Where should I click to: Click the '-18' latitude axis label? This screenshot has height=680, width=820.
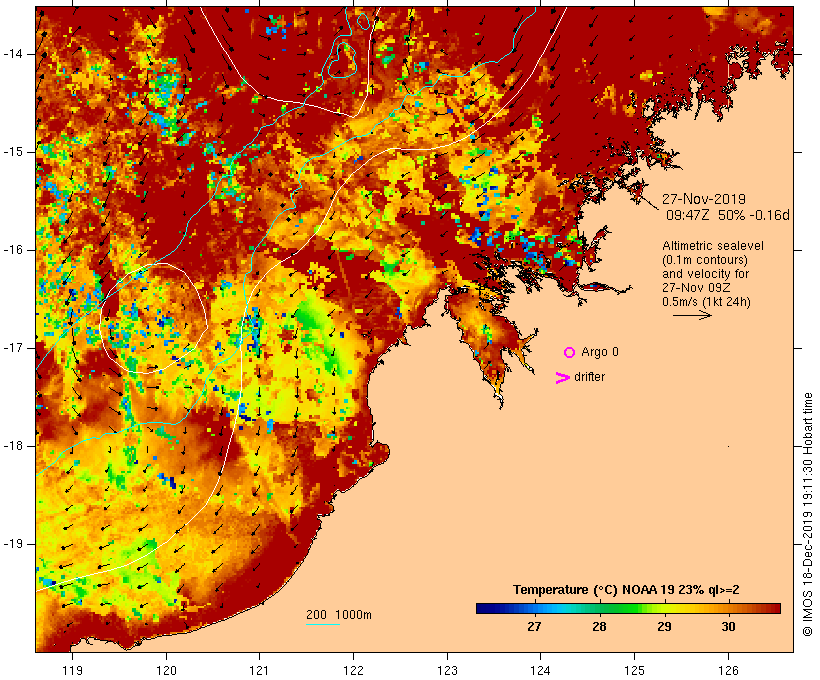[12, 446]
